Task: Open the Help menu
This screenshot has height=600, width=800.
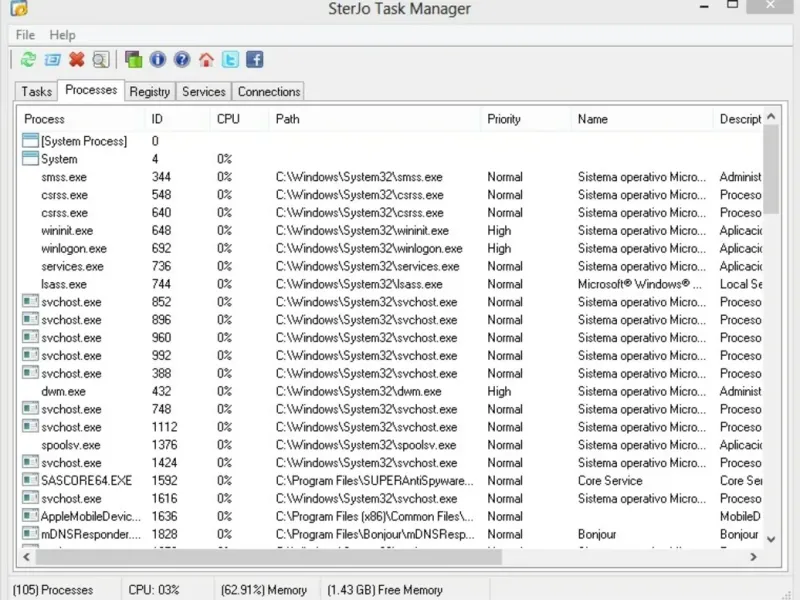Action: tap(62, 35)
